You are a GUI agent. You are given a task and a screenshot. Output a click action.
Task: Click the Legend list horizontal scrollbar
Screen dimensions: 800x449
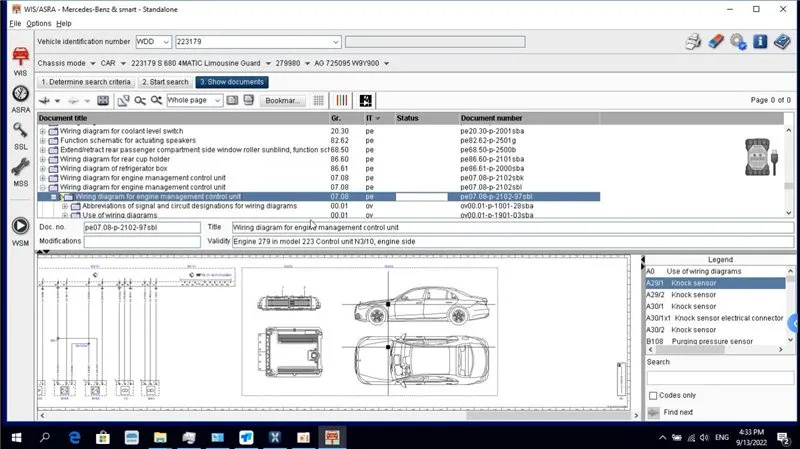click(715, 350)
